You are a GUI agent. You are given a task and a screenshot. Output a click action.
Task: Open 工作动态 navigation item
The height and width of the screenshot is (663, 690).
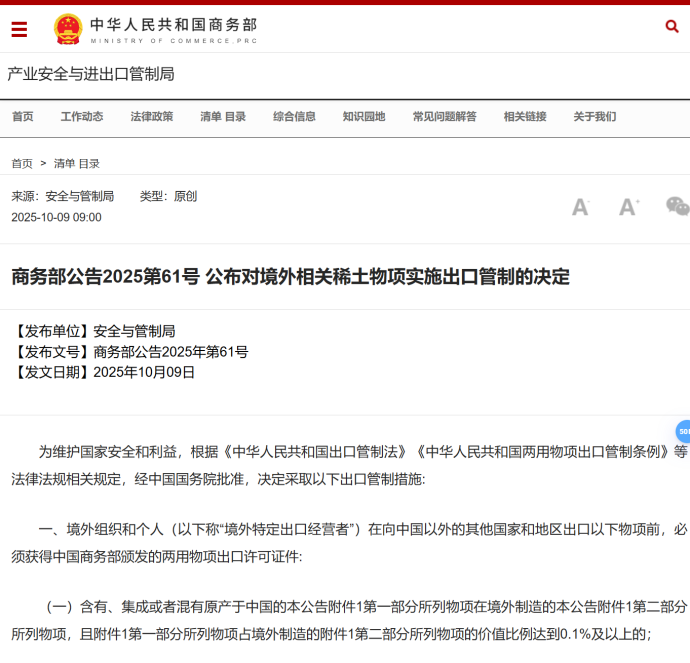pos(82,116)
